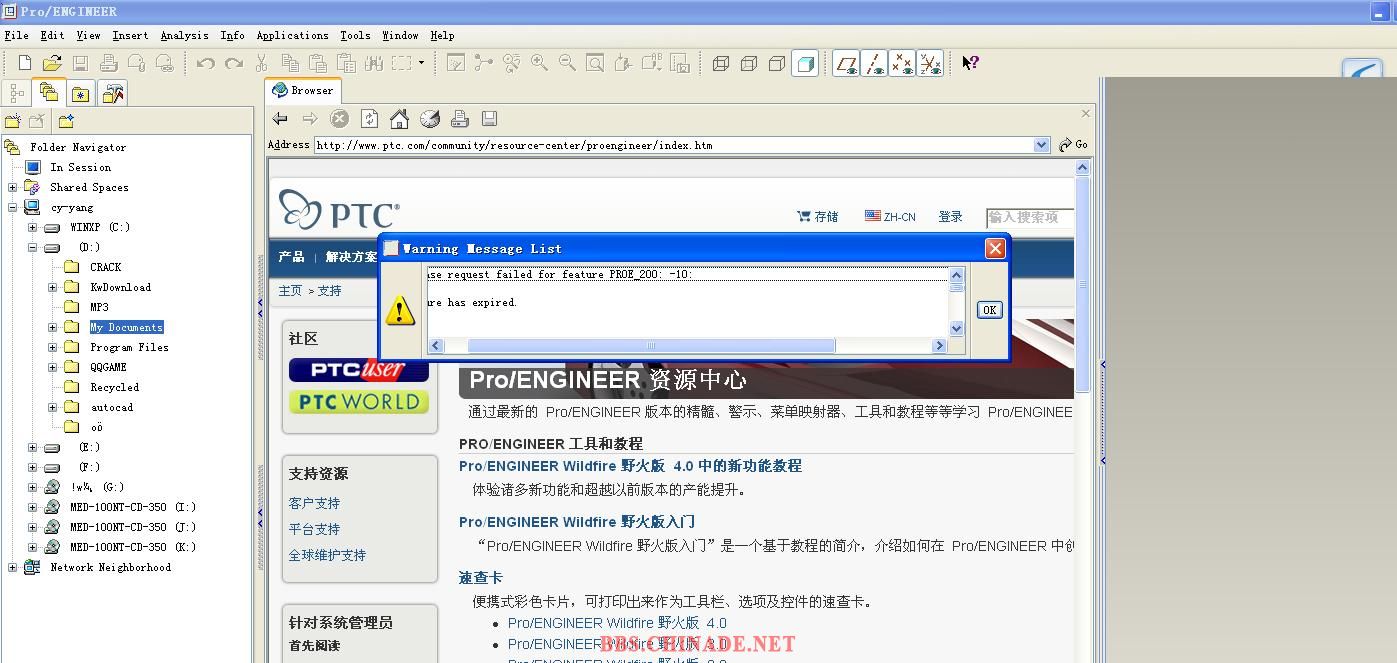1397x663 pixels.
Task: Expand the autocad folder
Action: point(52,407)
